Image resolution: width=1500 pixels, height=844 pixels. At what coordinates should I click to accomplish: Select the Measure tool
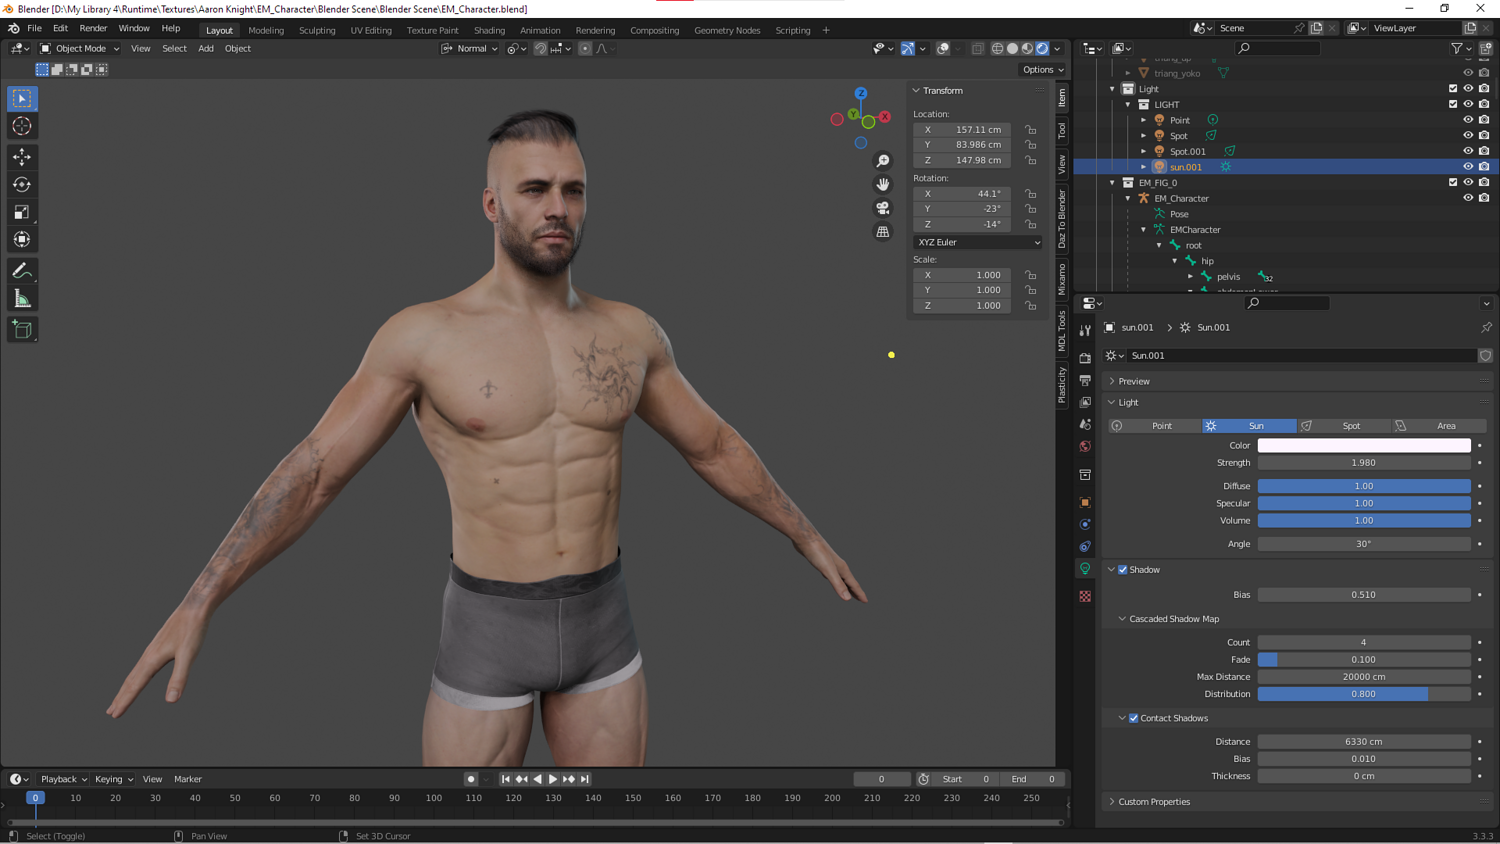point(22,298)
